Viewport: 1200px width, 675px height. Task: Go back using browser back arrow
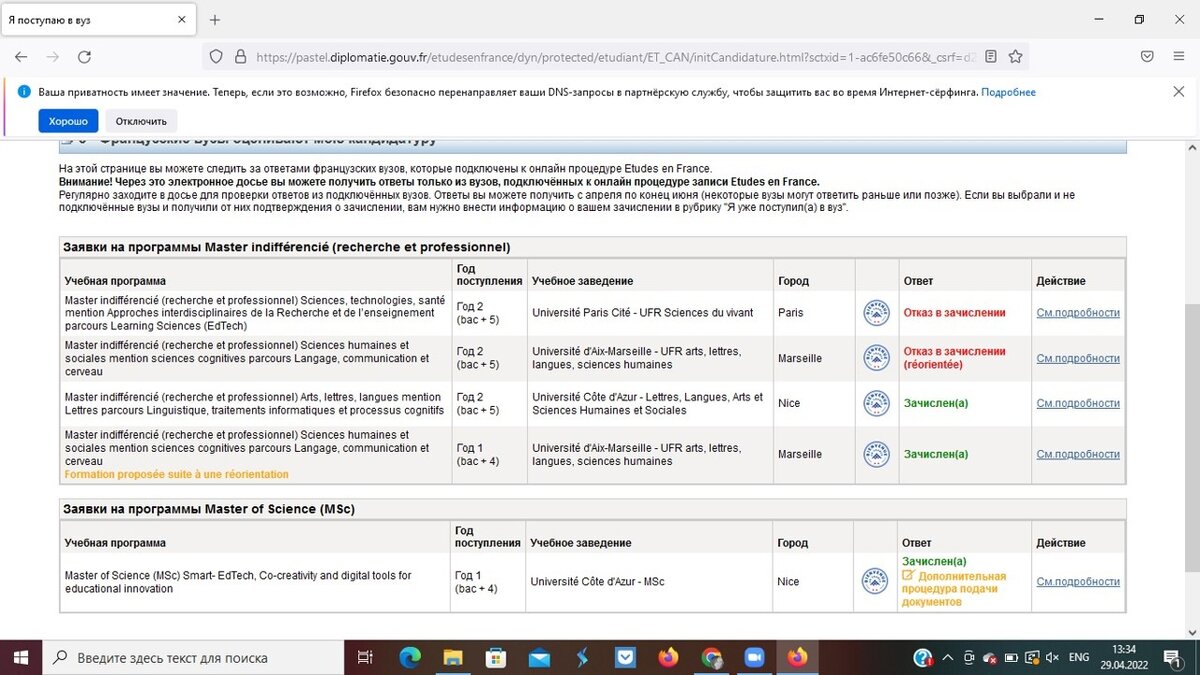click(x=21, y=57)
